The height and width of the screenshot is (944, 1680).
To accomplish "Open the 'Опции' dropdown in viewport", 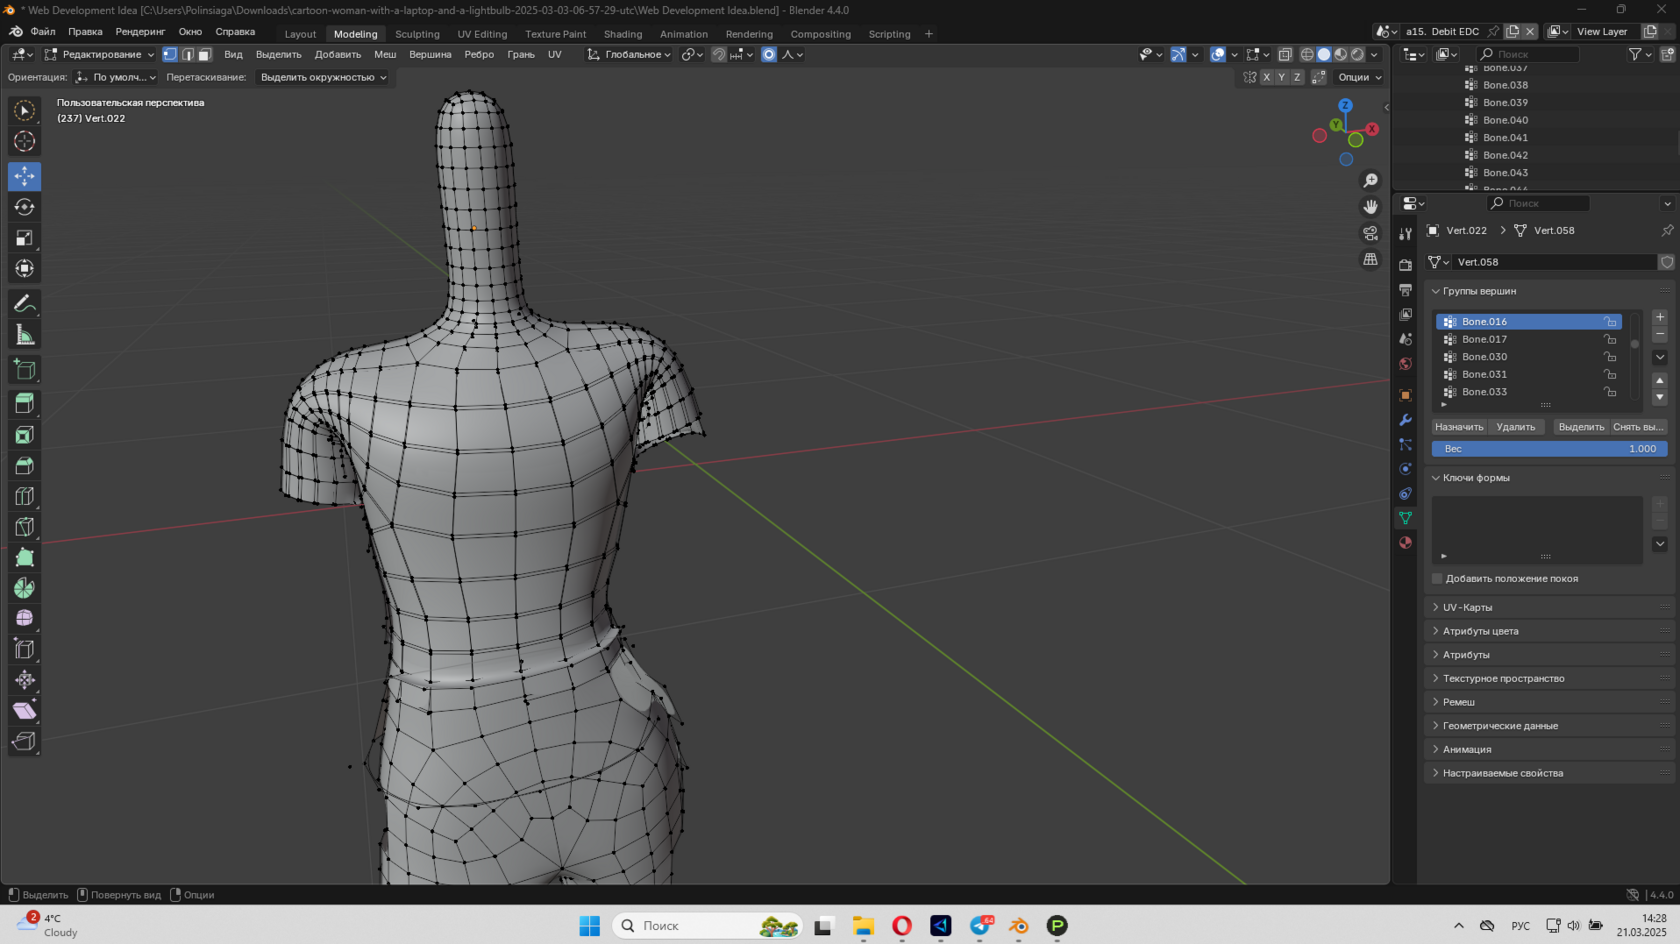I will (1359, 77).
